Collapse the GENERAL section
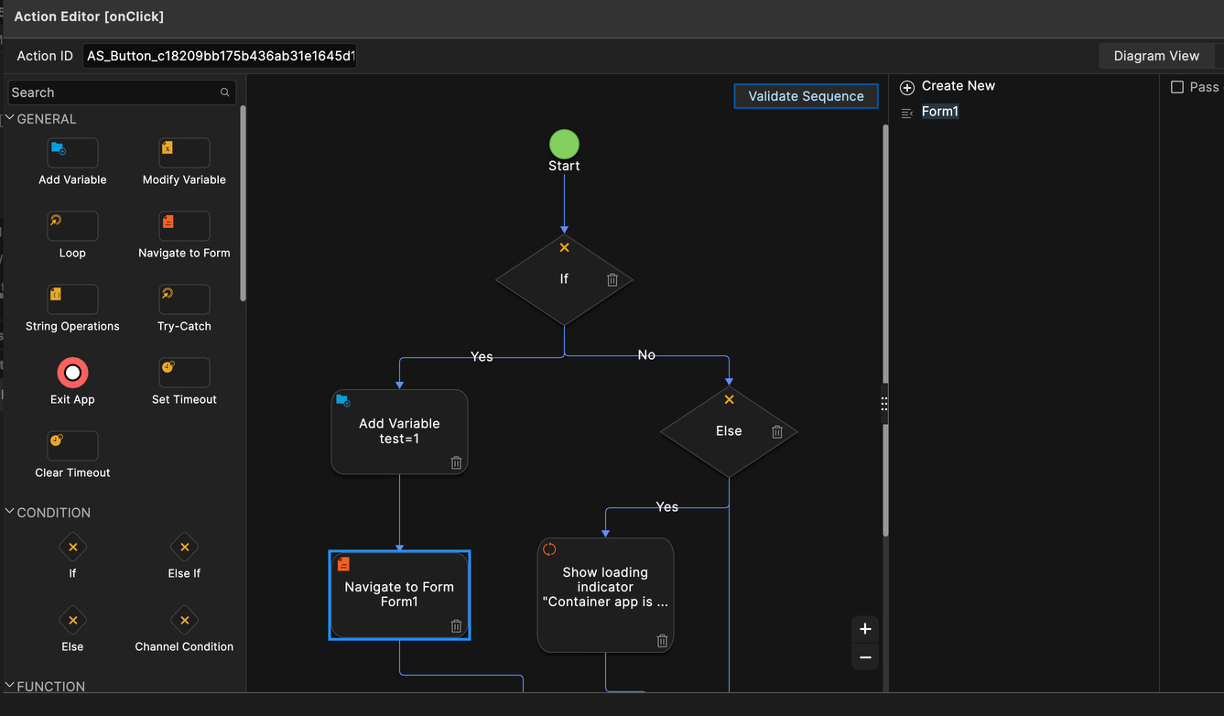Image resolution: width=1224 pixels, height=716 pixels. (10, 119)
